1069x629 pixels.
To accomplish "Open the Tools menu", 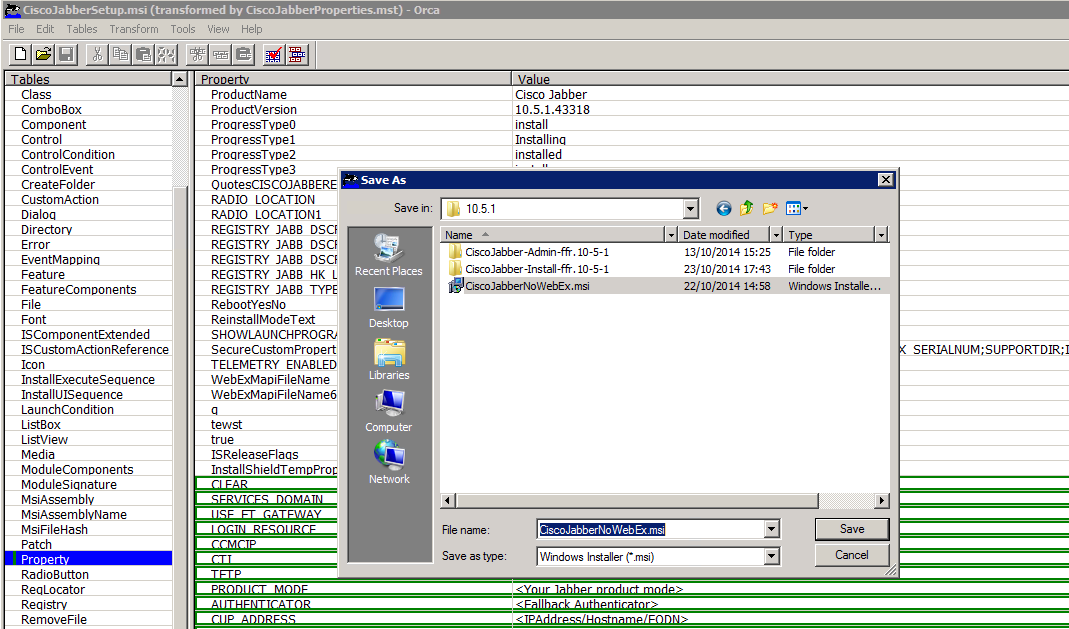I will (x=183, y=29).
